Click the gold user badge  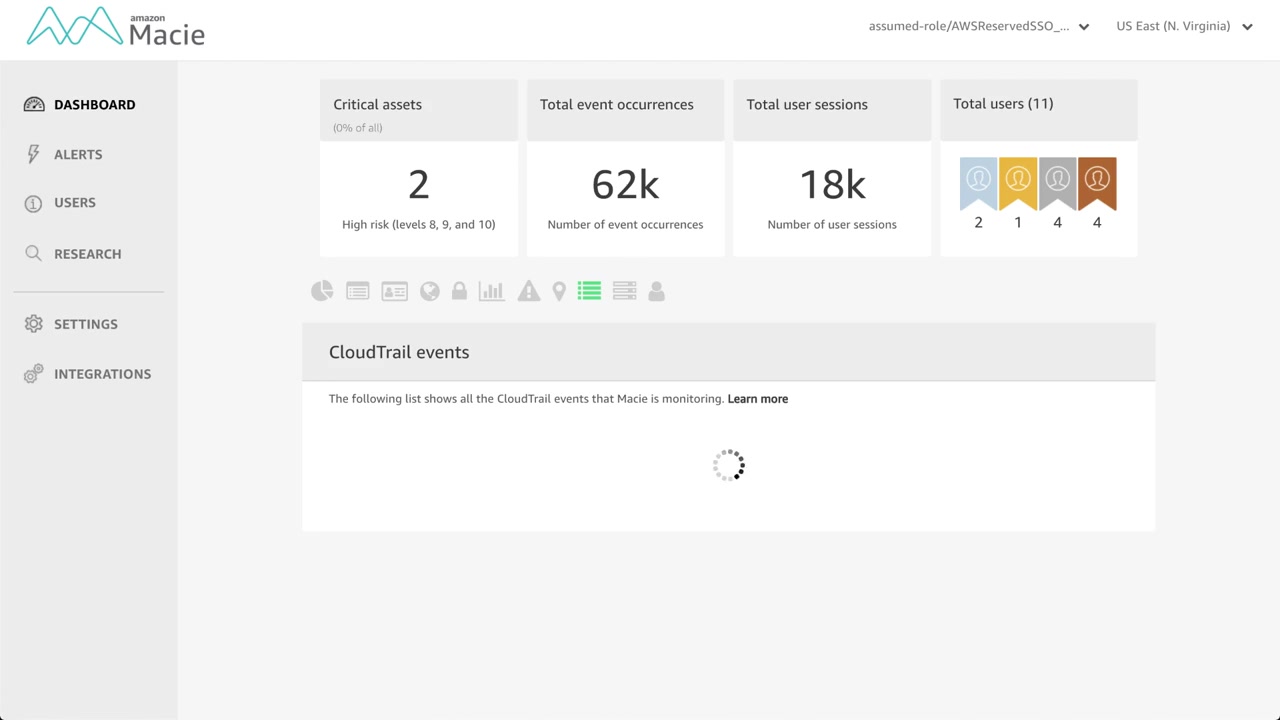coord(1018,184)
